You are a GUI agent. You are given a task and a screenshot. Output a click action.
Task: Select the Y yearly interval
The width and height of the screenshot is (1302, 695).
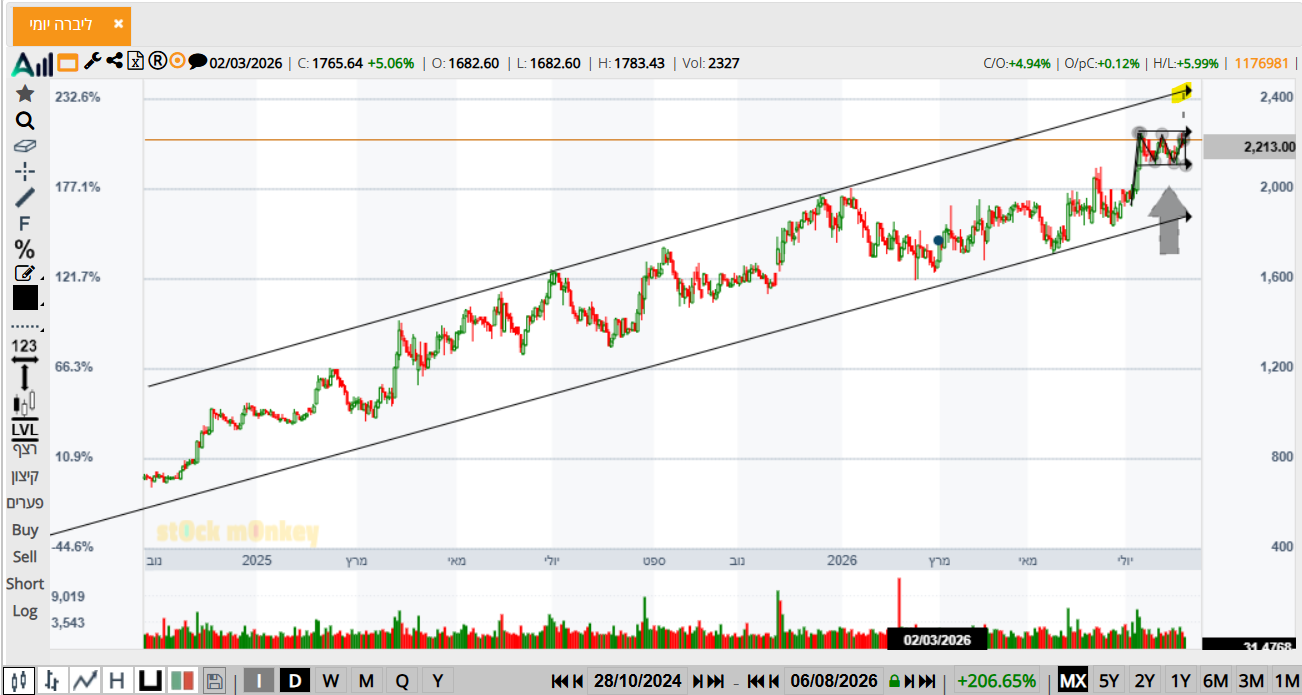(437, 681)
